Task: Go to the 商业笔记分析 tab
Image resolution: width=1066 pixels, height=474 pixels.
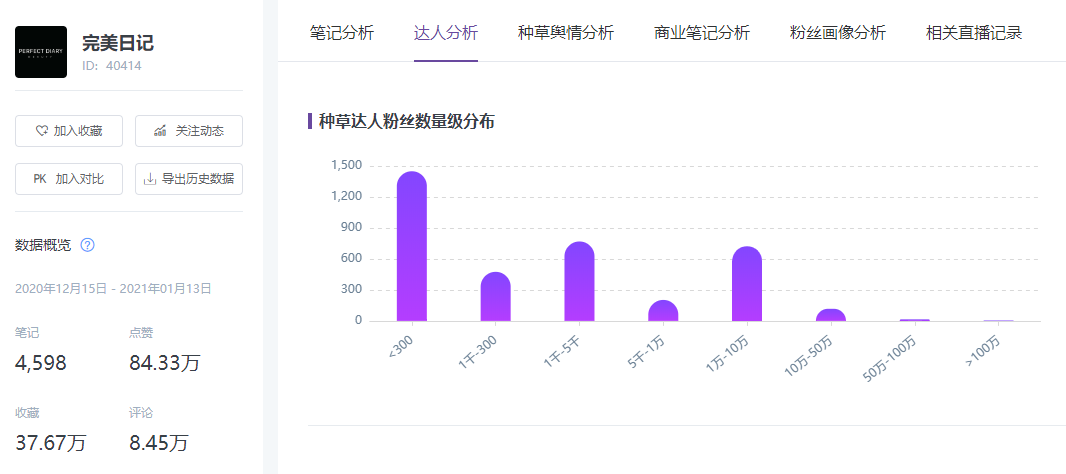Action: 702,33
